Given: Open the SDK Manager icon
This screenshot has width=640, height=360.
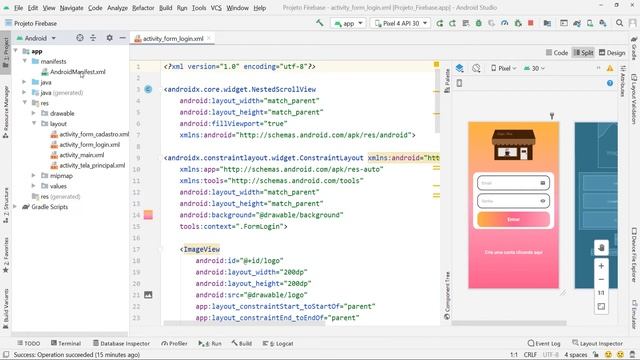Looking at the screenshot, I should click(603, 23).
